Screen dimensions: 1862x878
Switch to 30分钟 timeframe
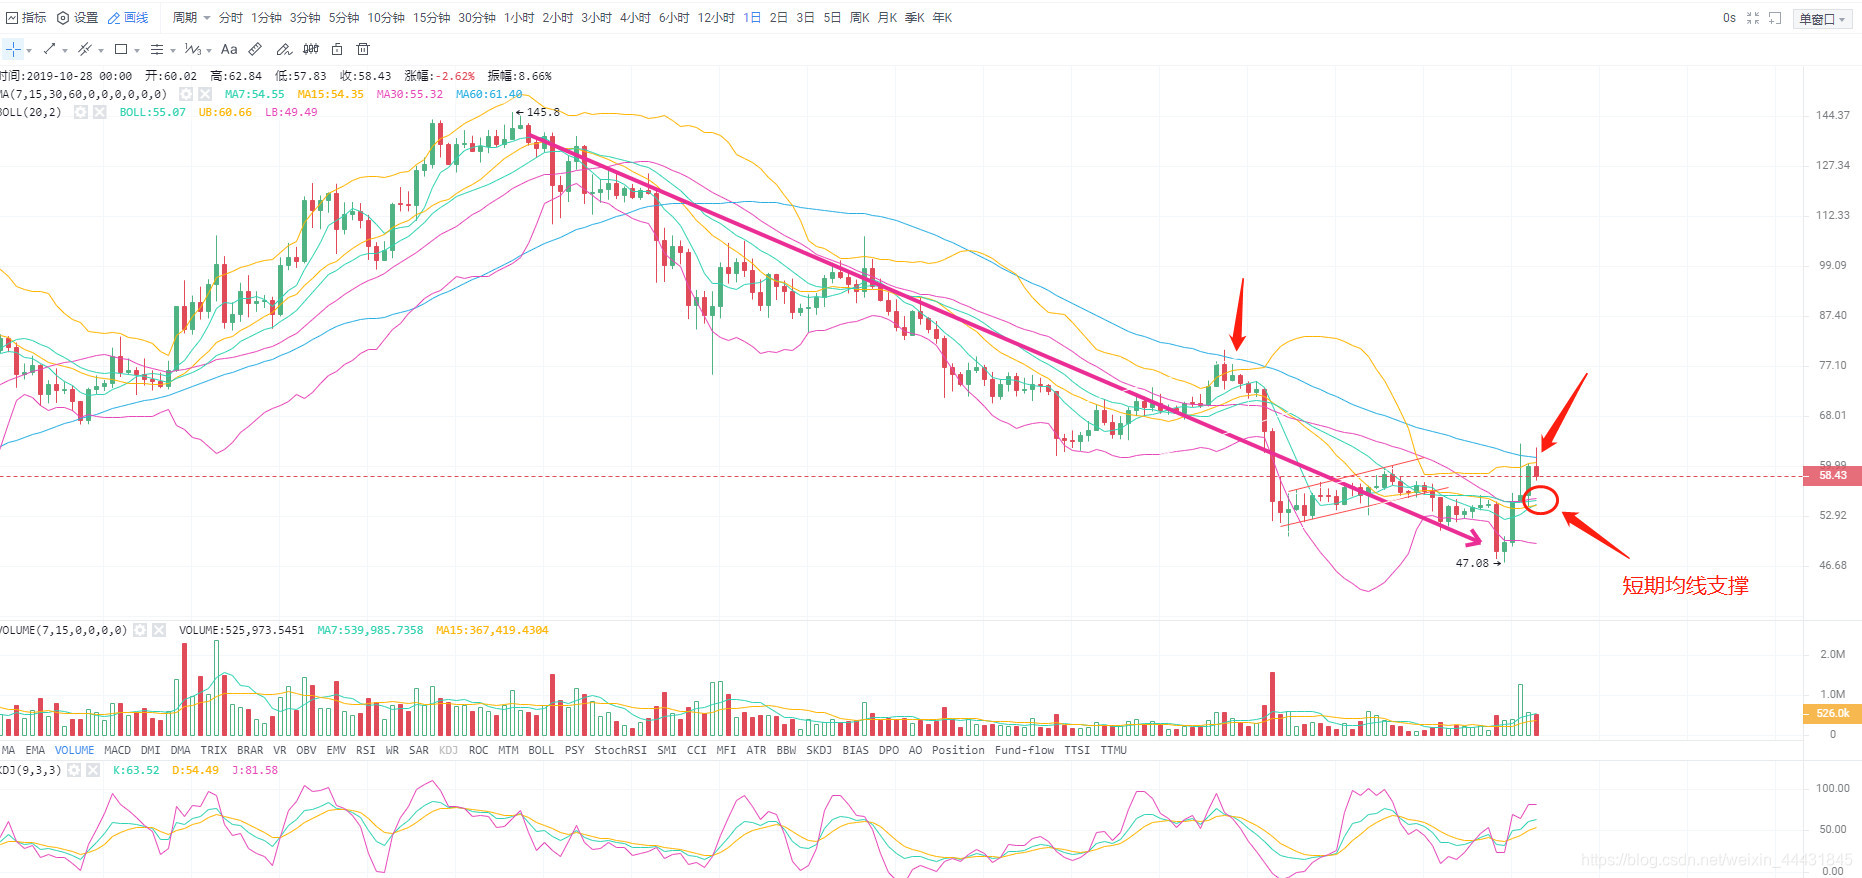pyautogui.click(x=477, y=18)
